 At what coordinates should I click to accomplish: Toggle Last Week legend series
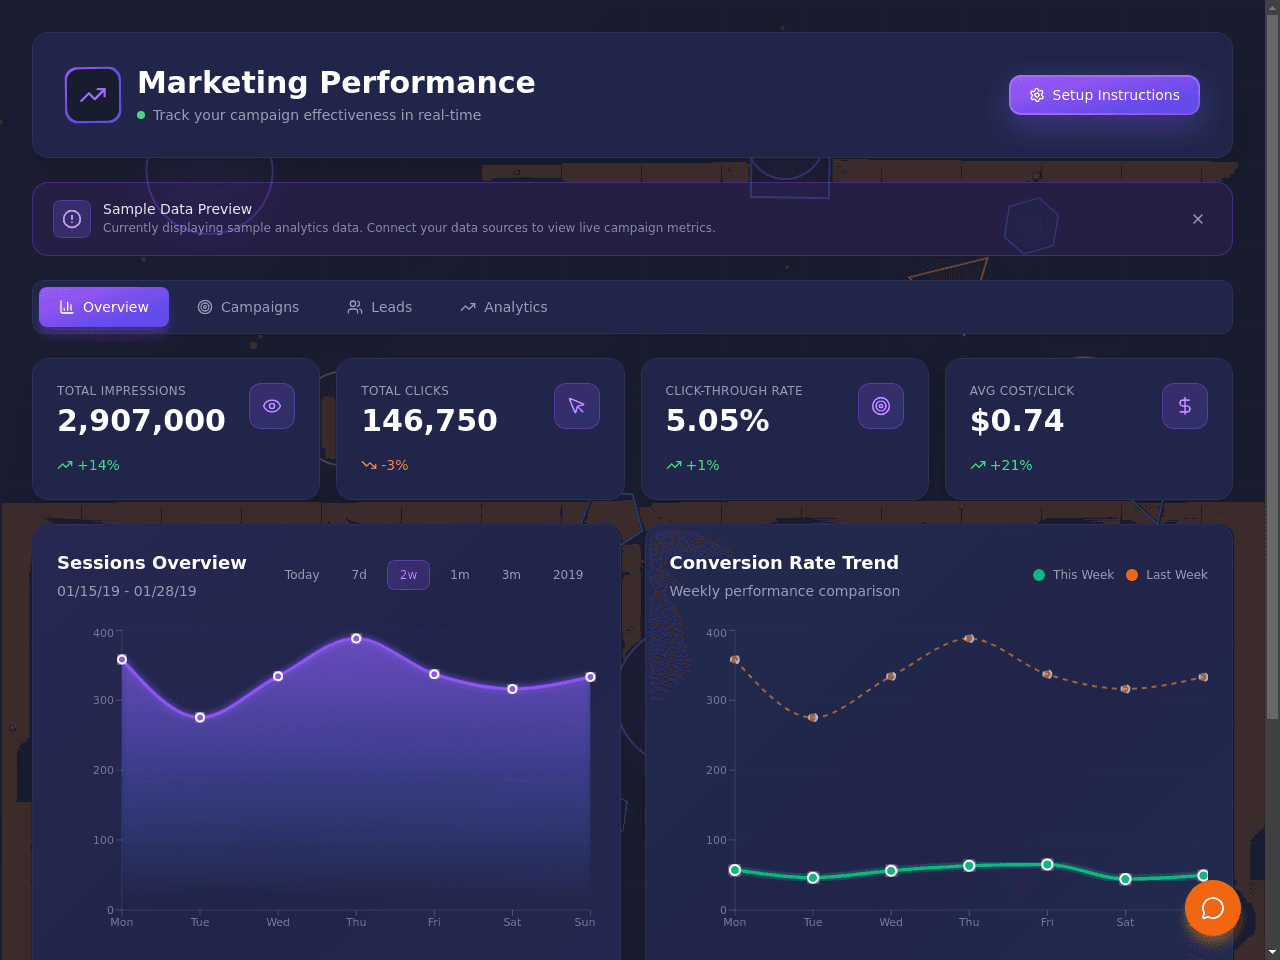(x=1167, y=575)
